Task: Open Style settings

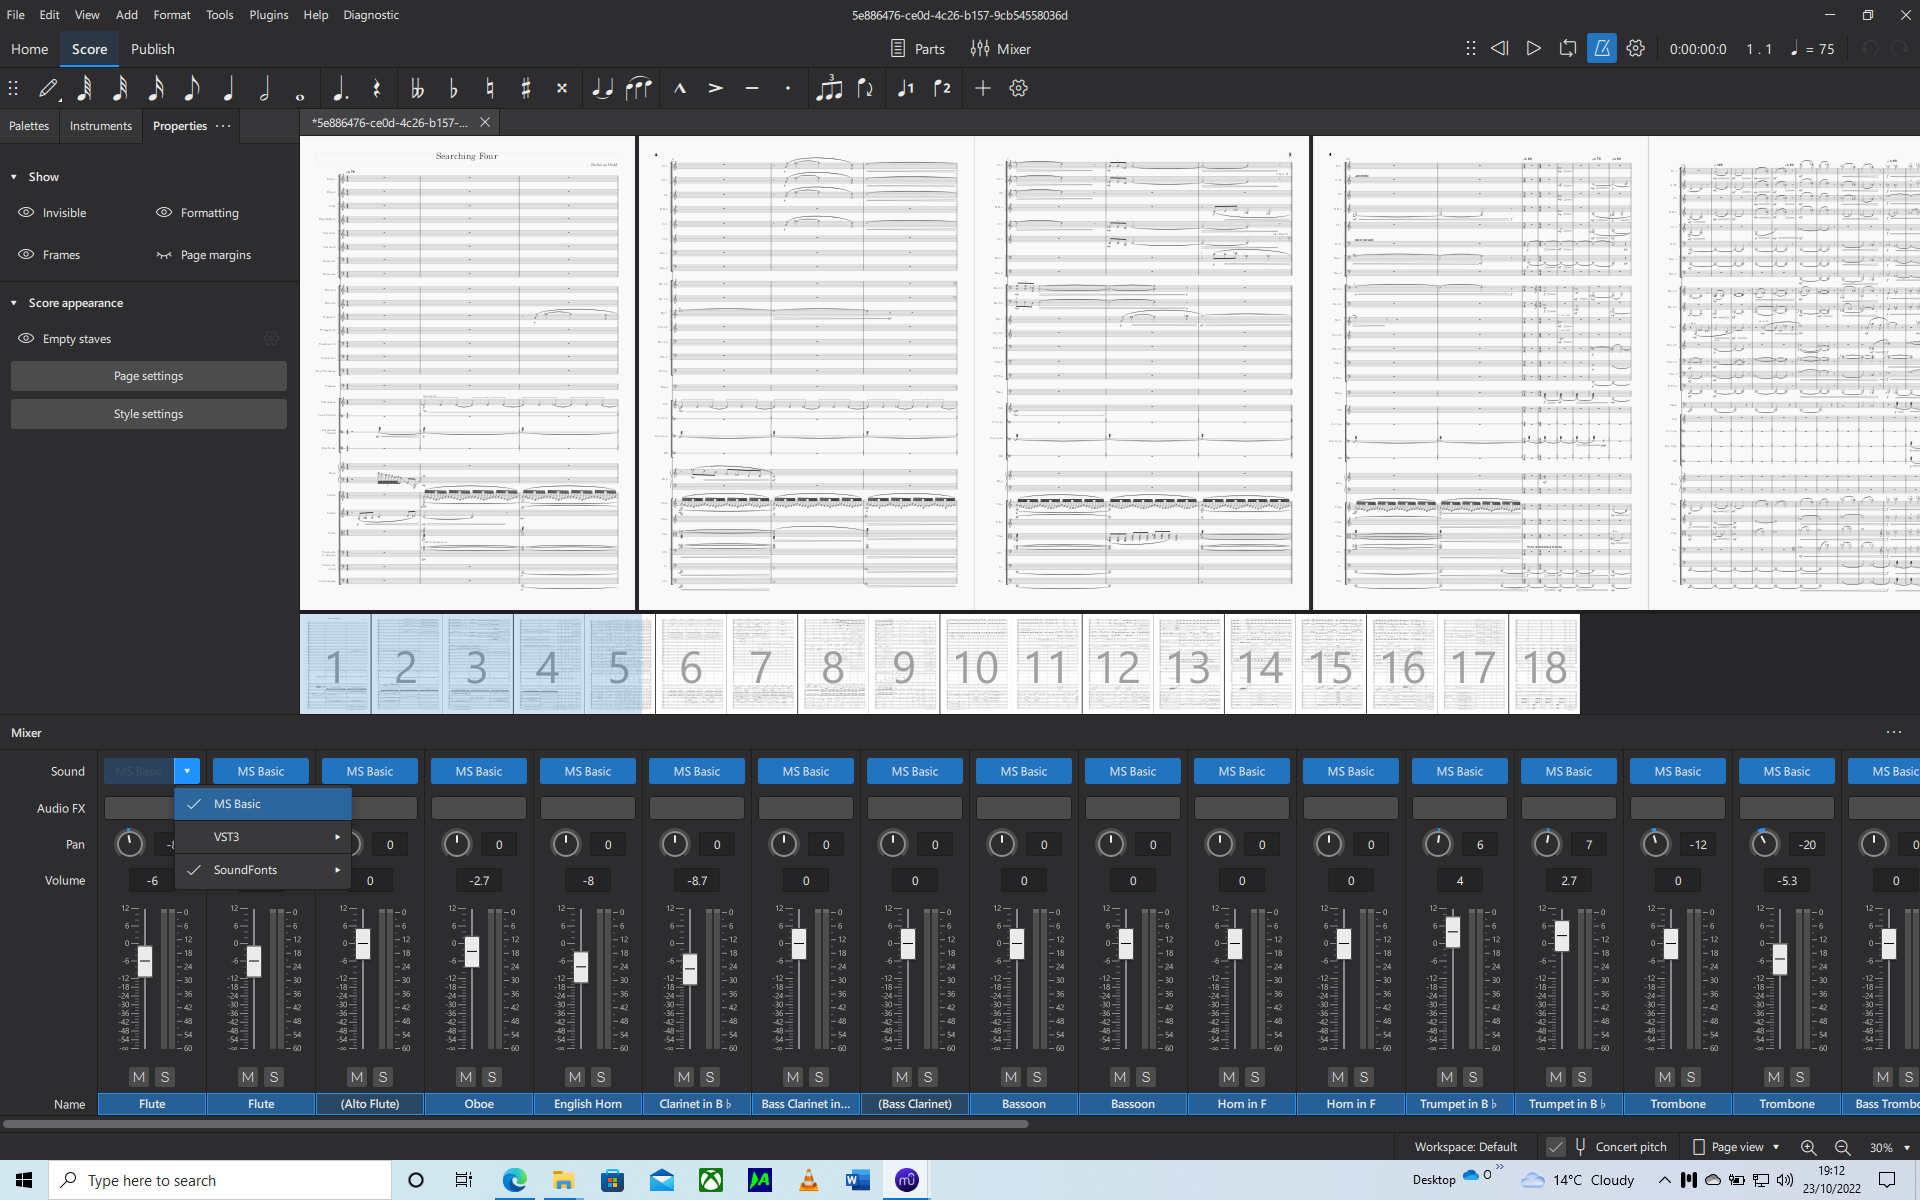Action: (x=148, y=413)
